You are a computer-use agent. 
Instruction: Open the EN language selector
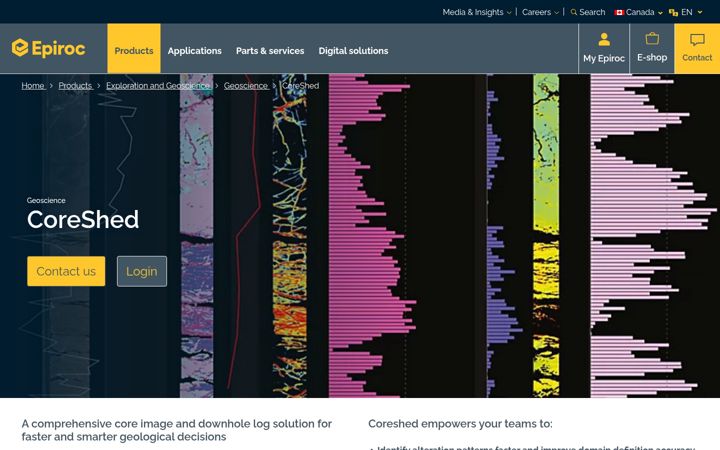point(686,12)
